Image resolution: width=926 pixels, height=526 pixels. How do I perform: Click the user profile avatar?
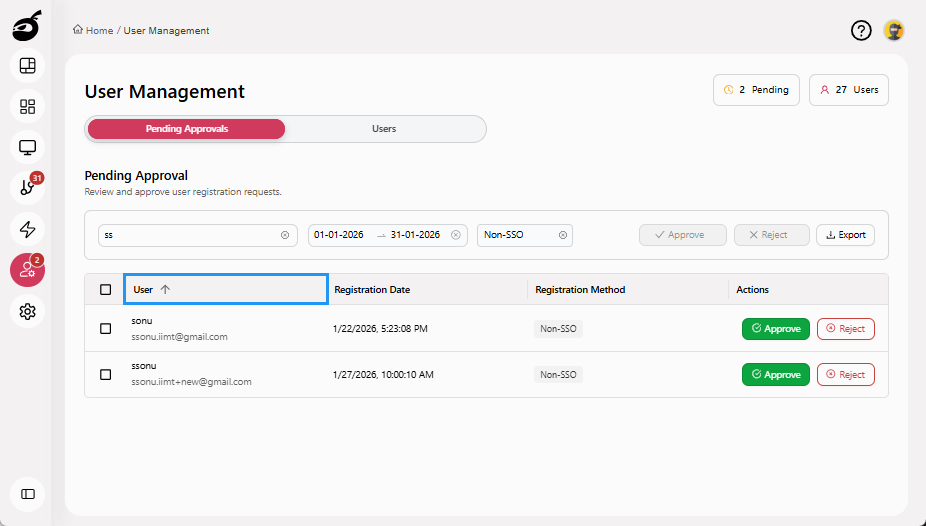click(894, 31)
